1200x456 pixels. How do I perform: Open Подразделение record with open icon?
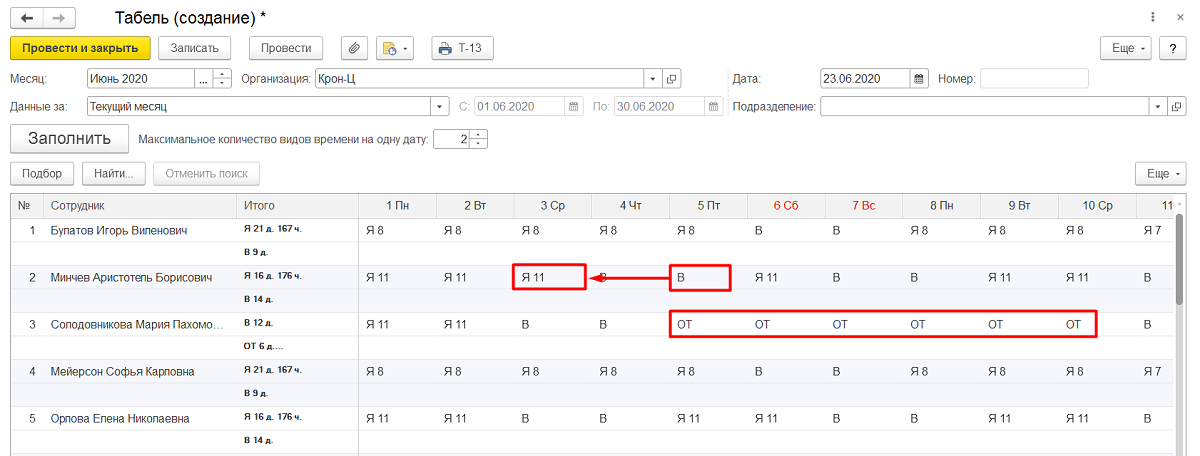click(x=1176, y=106)
